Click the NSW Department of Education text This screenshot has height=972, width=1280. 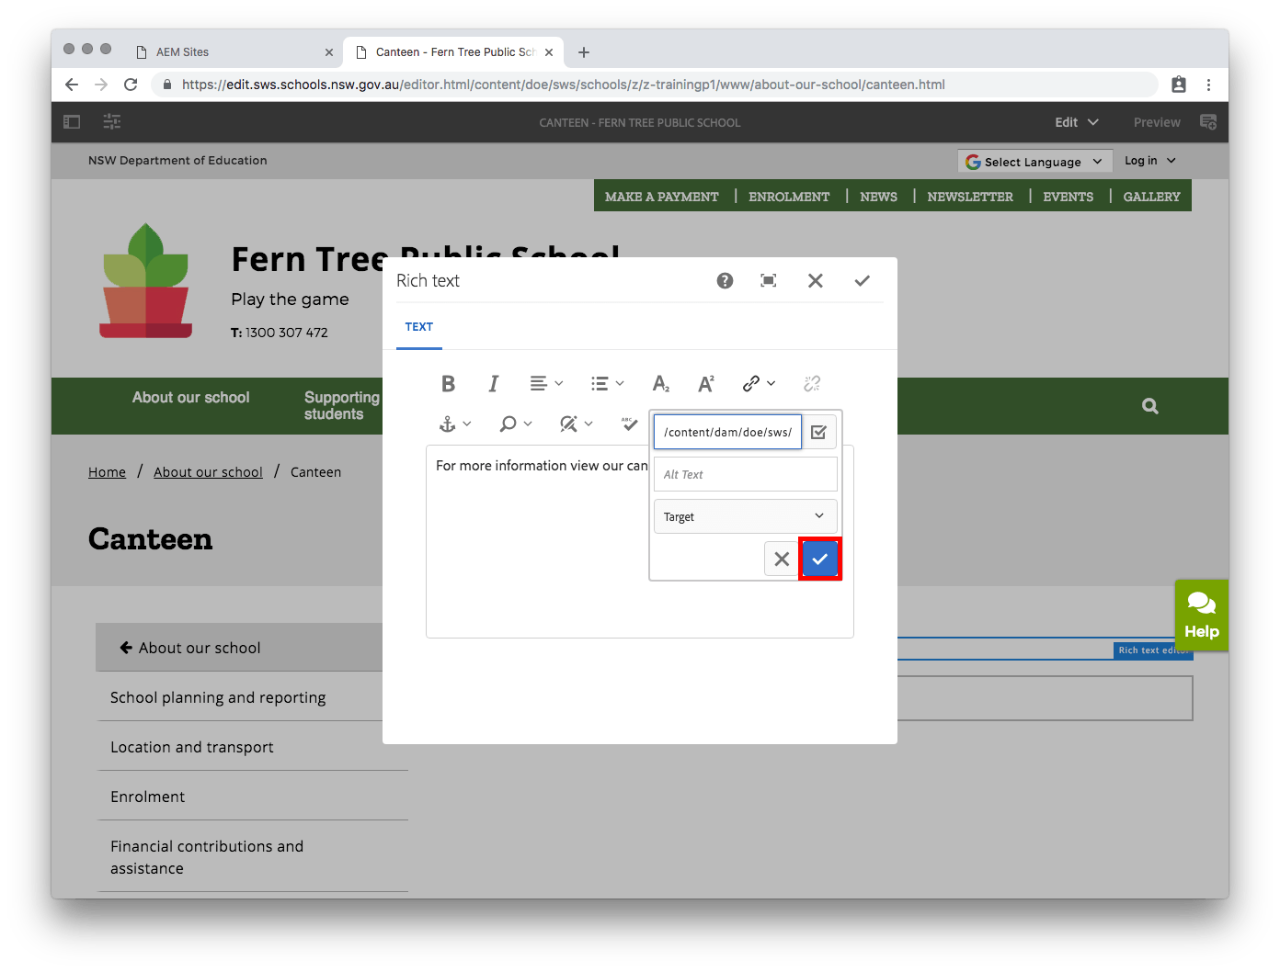click(x=177, y=160)
